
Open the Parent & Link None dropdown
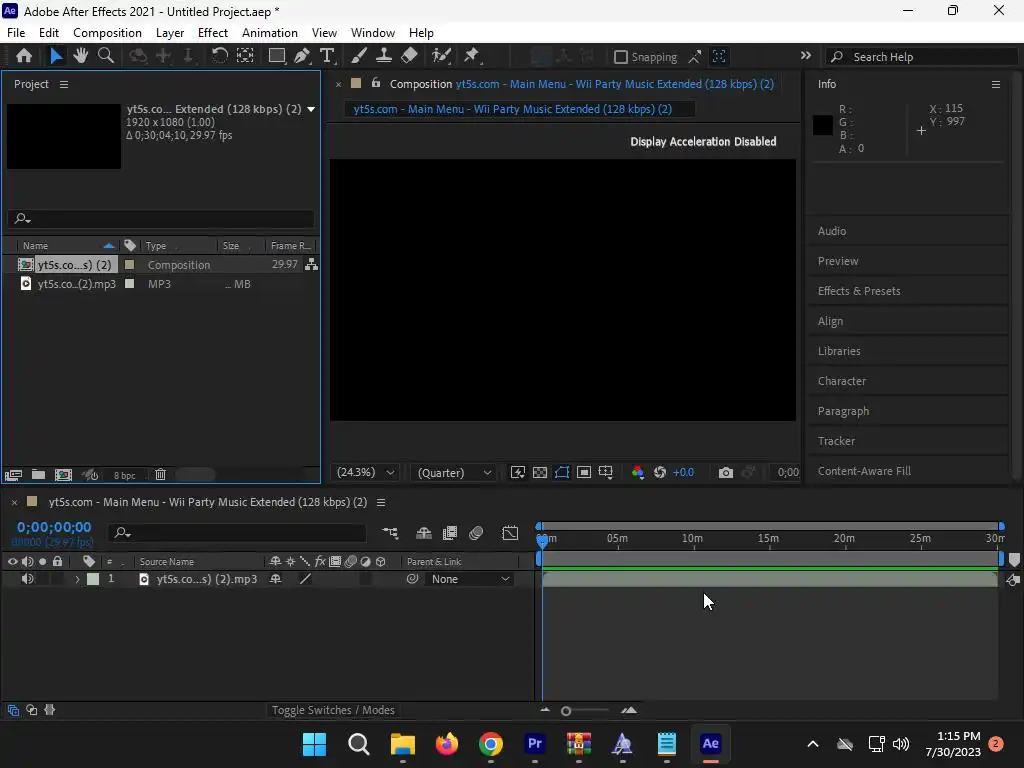pyautogui.click(x=469, y=579)
